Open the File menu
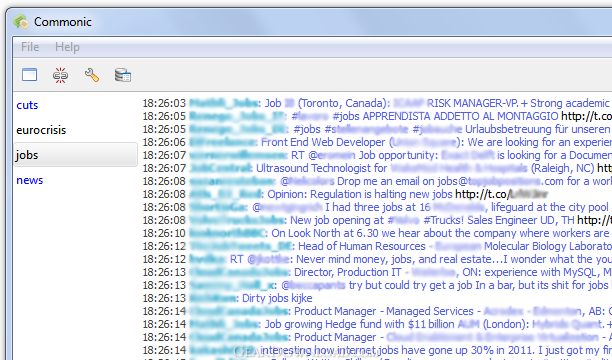 (30, 47)
